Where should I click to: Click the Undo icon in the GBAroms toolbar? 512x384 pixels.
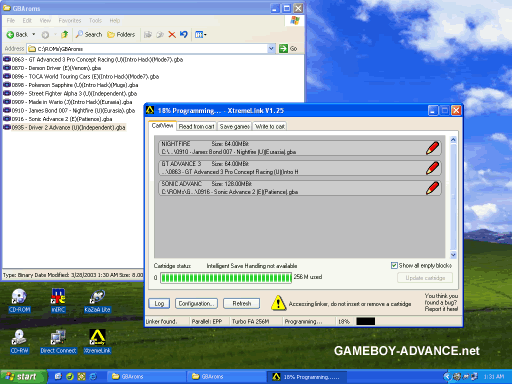coord(184,34)
